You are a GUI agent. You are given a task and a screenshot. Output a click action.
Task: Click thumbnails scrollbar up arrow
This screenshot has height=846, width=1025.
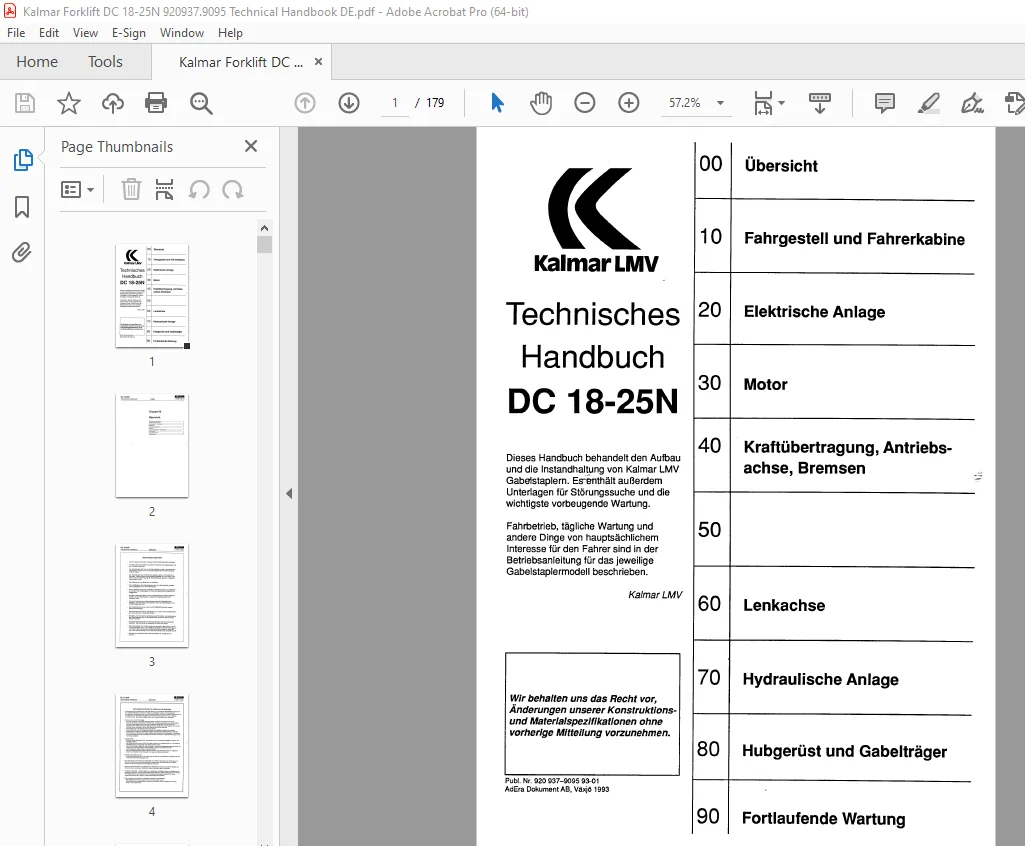264,228
